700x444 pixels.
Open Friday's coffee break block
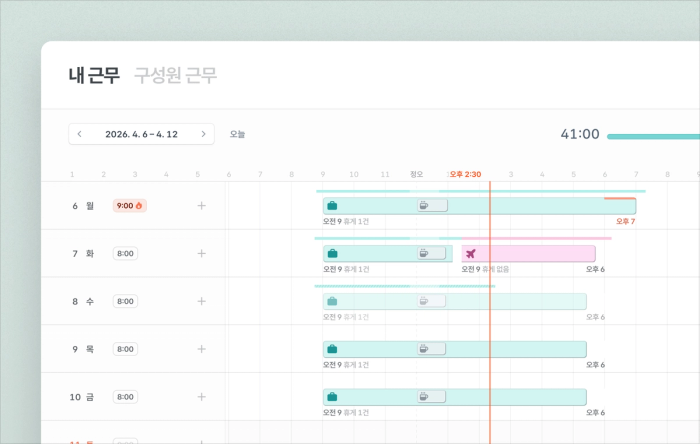[x=431, y=396]
